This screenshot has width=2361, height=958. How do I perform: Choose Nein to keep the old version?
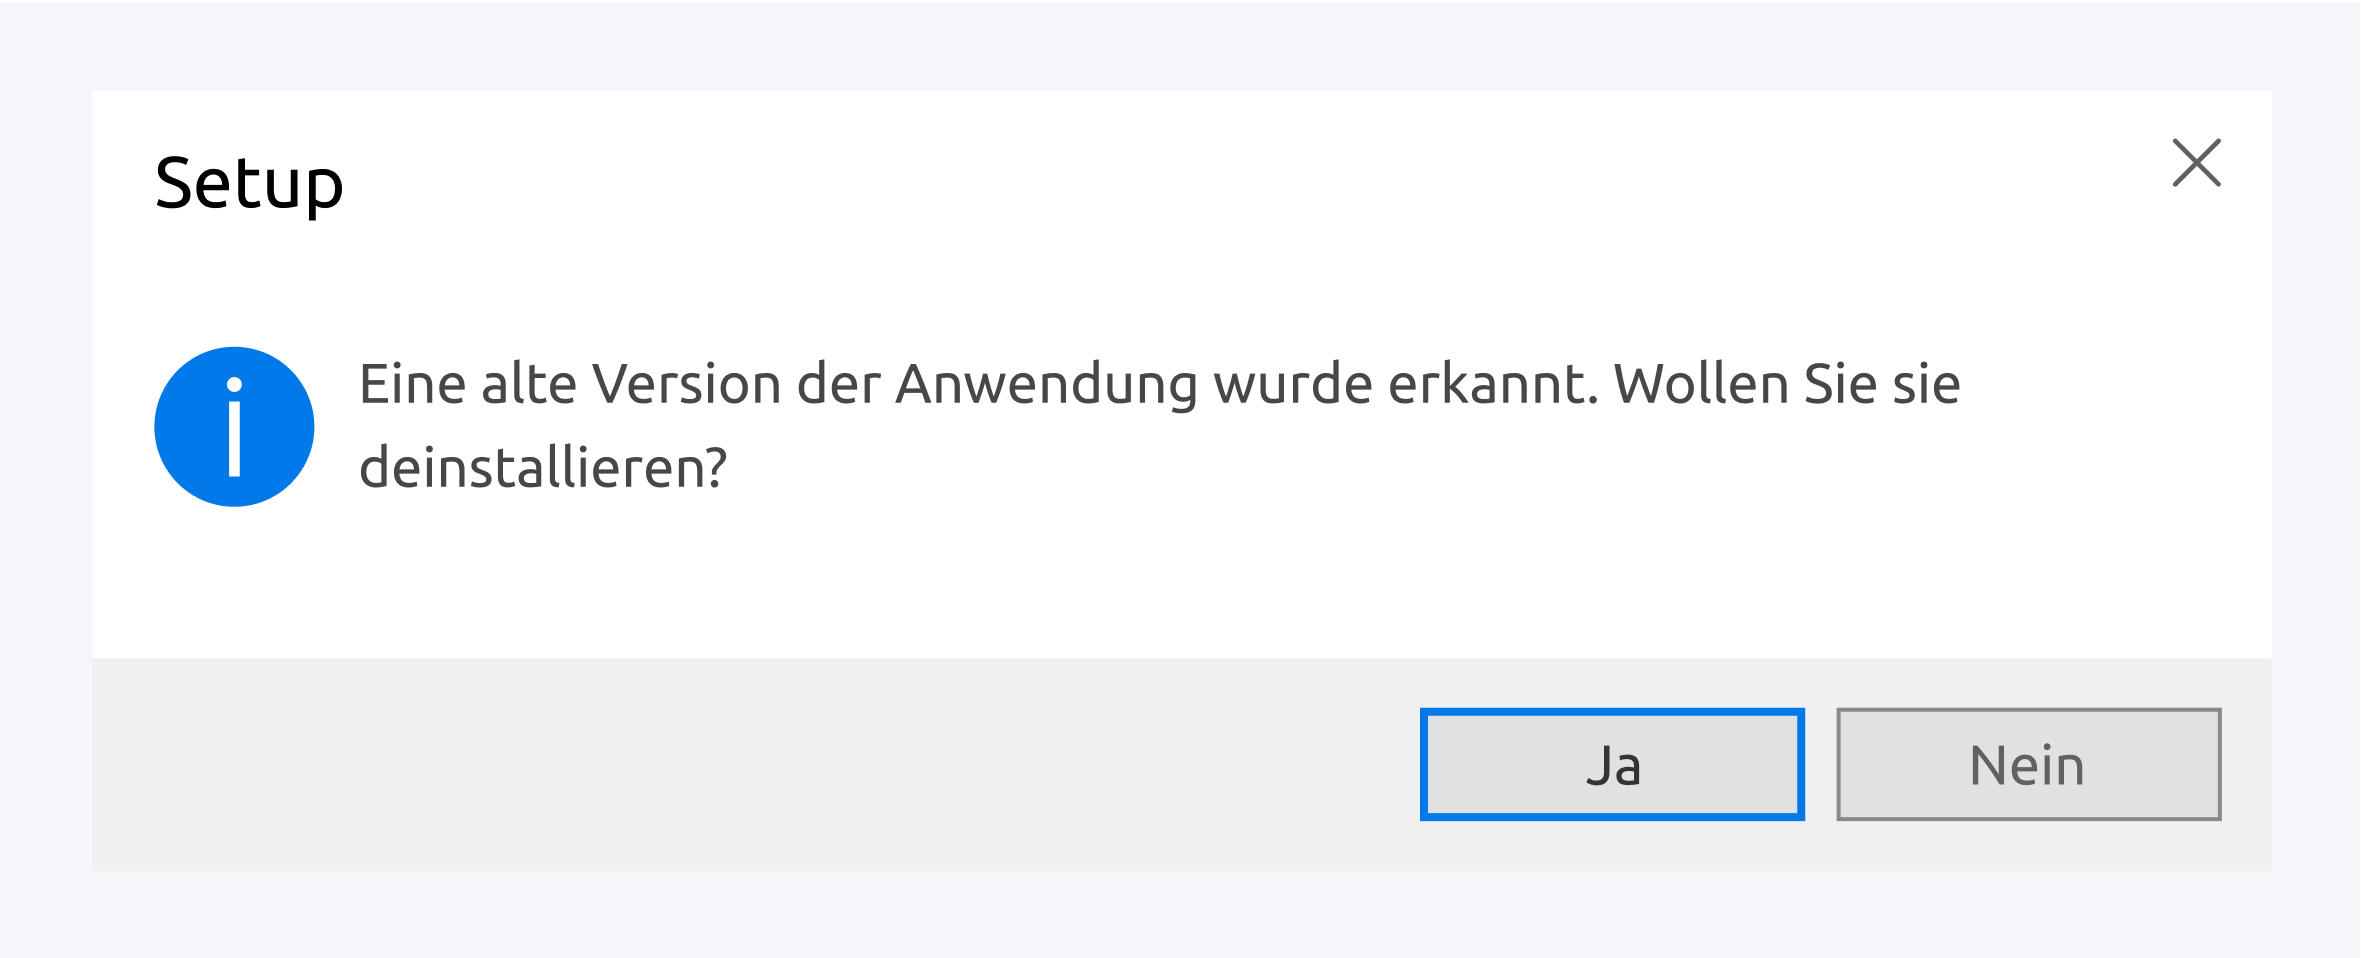click(2028, 765)
